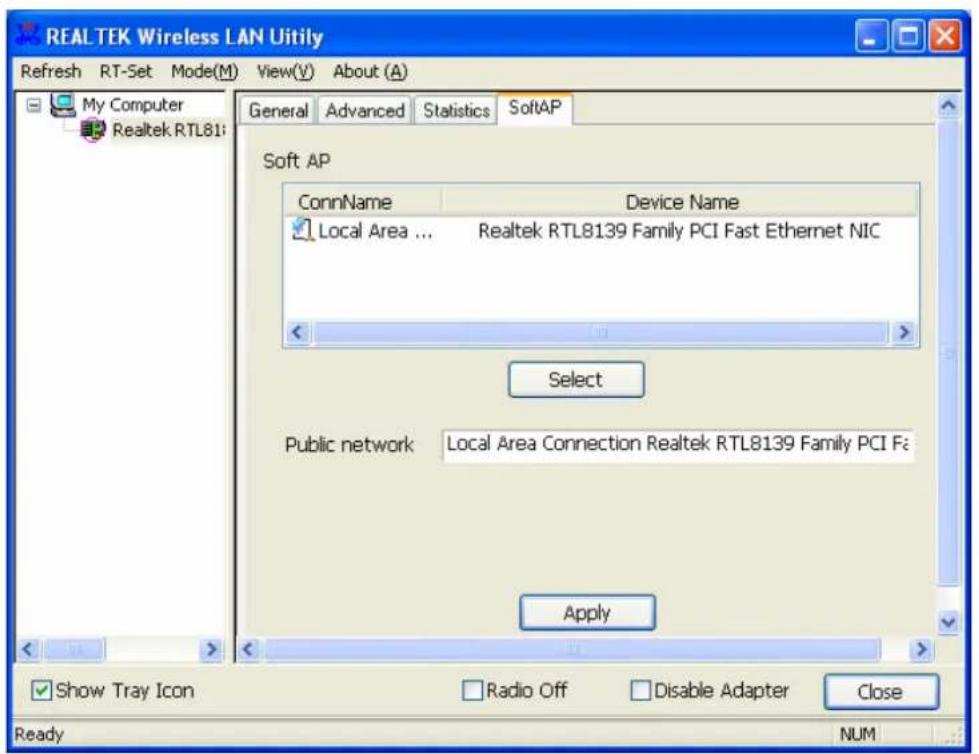Switch to the SoftAP tab
Screen dimensions: 979x754
pos(534,108)
